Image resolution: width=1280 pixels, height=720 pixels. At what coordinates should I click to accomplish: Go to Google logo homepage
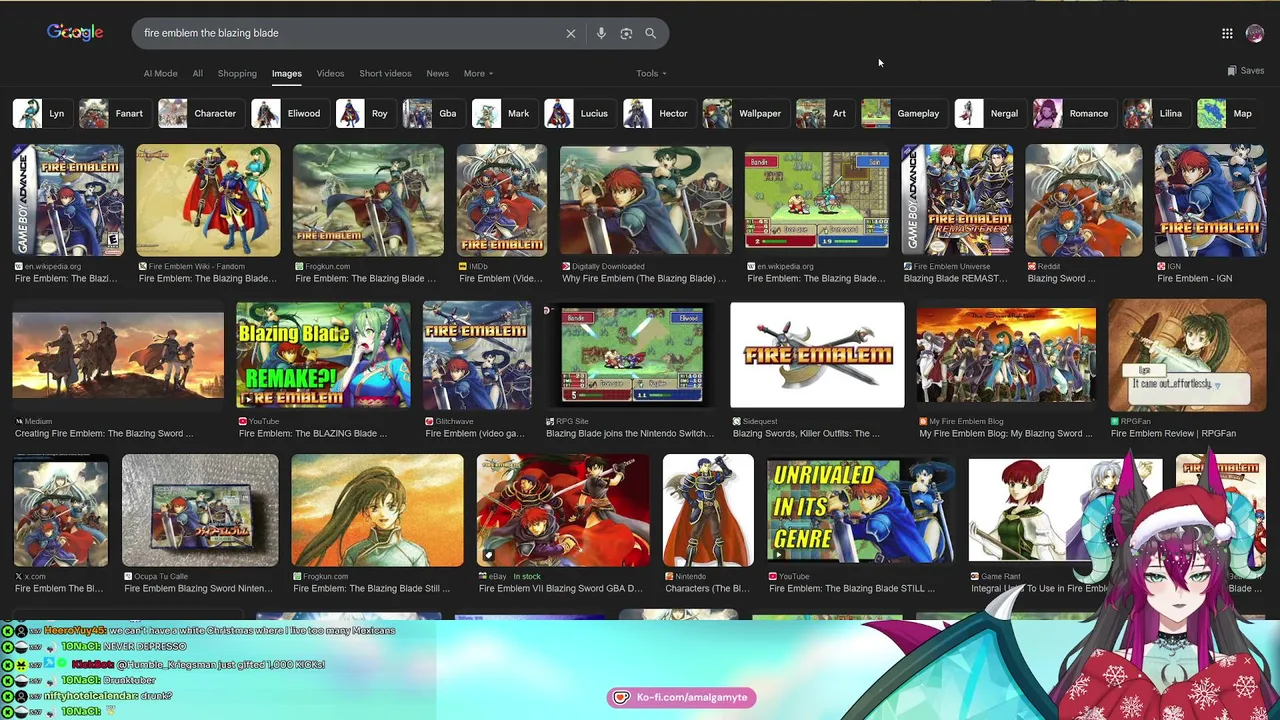pyautogui.click(x=75, y=32)
